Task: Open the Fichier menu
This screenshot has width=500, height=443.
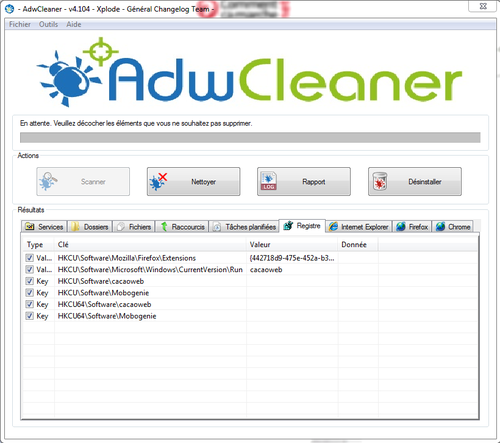Action: (20, 24)
